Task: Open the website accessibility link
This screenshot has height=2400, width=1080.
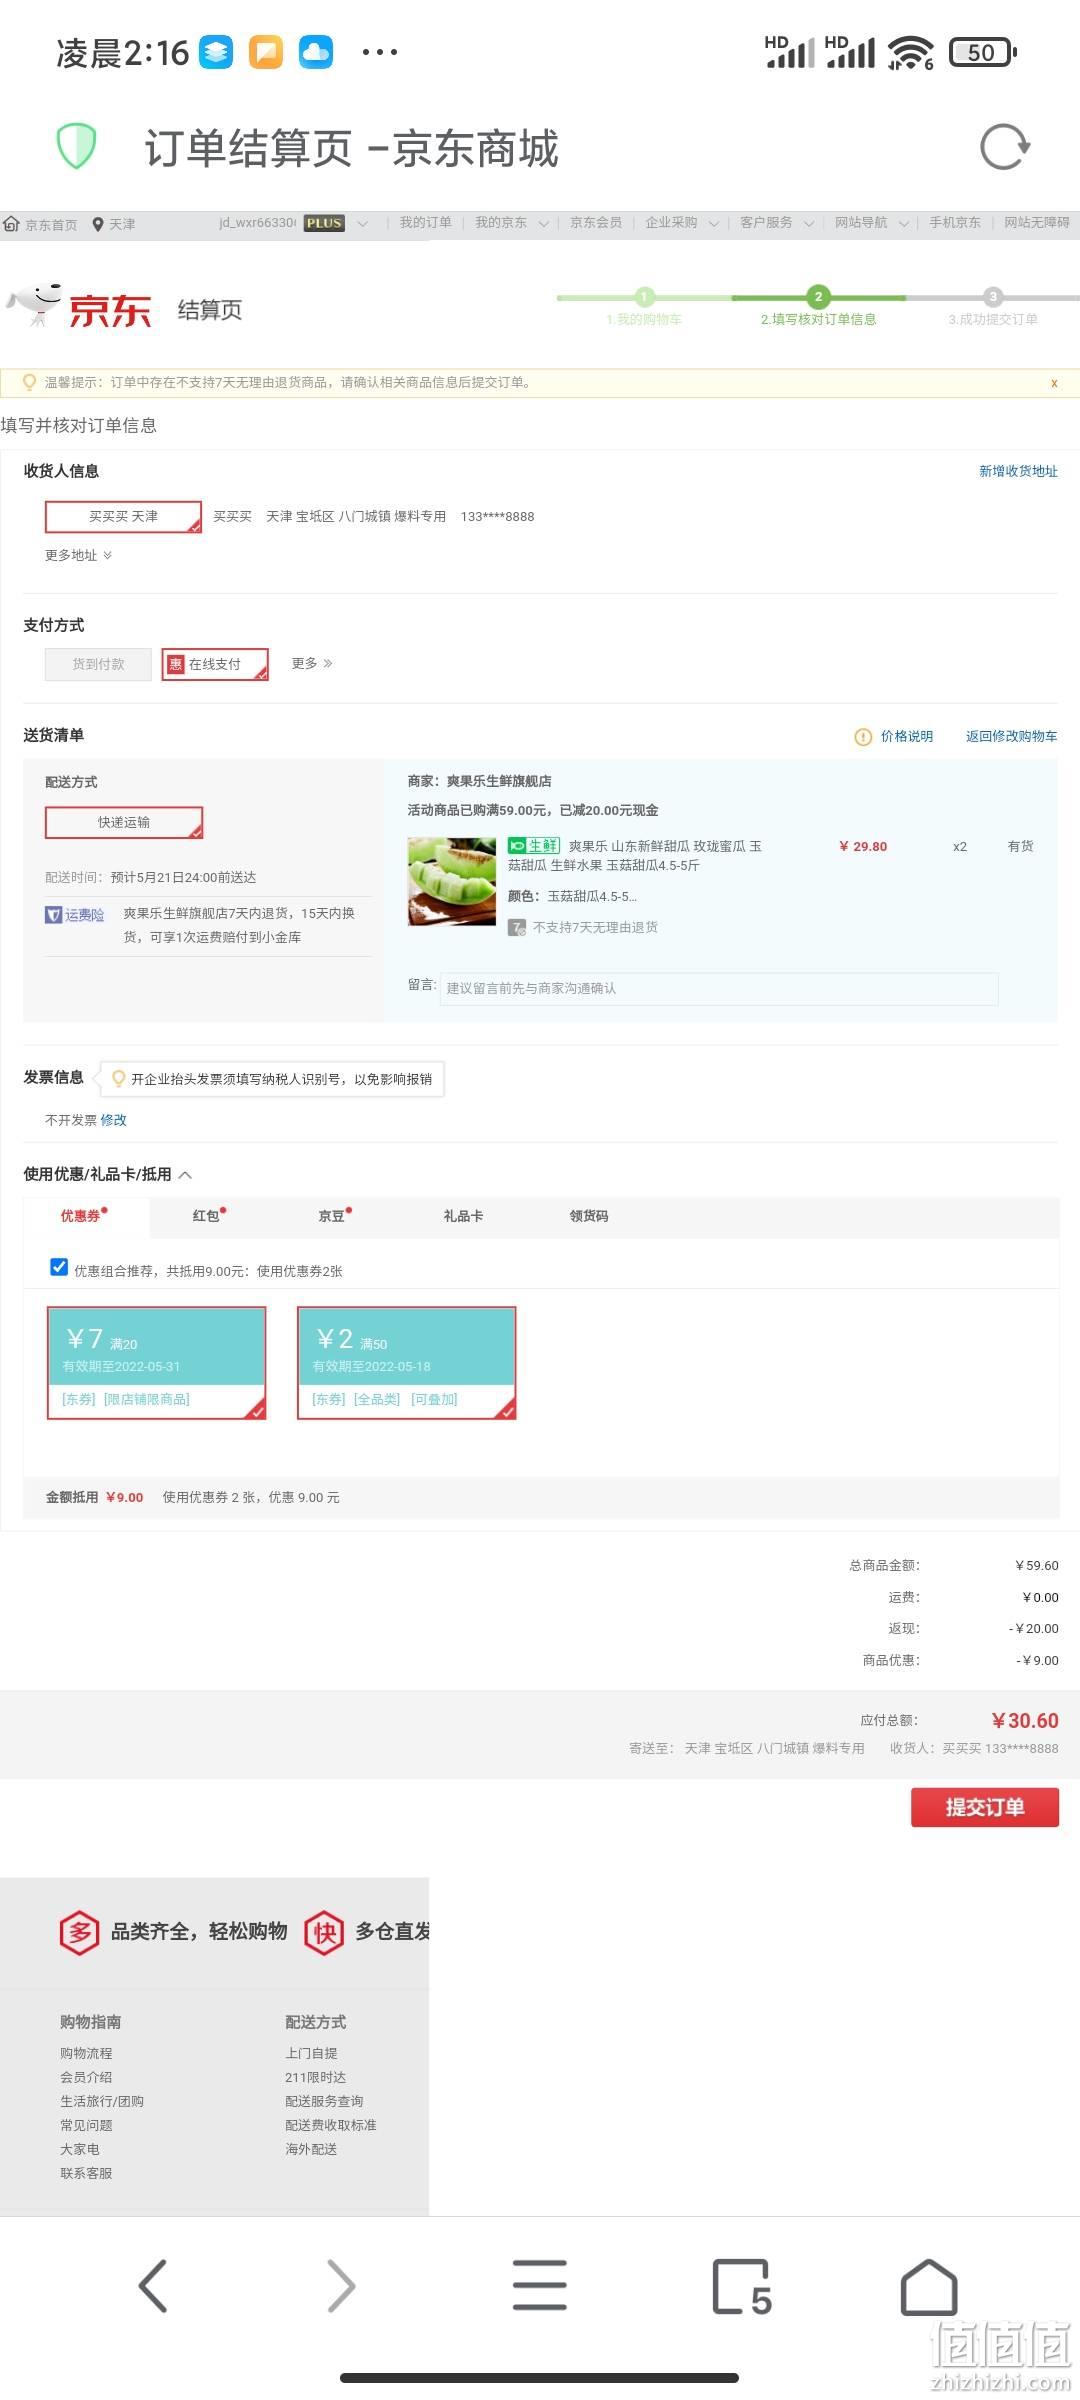Action: [1037, 223]
